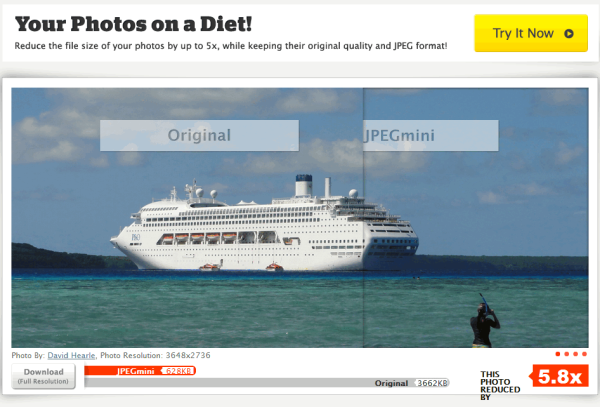Screen dimensions: 600x407
Task: Click the snorkeler in the water
Action: pos(484,321)
